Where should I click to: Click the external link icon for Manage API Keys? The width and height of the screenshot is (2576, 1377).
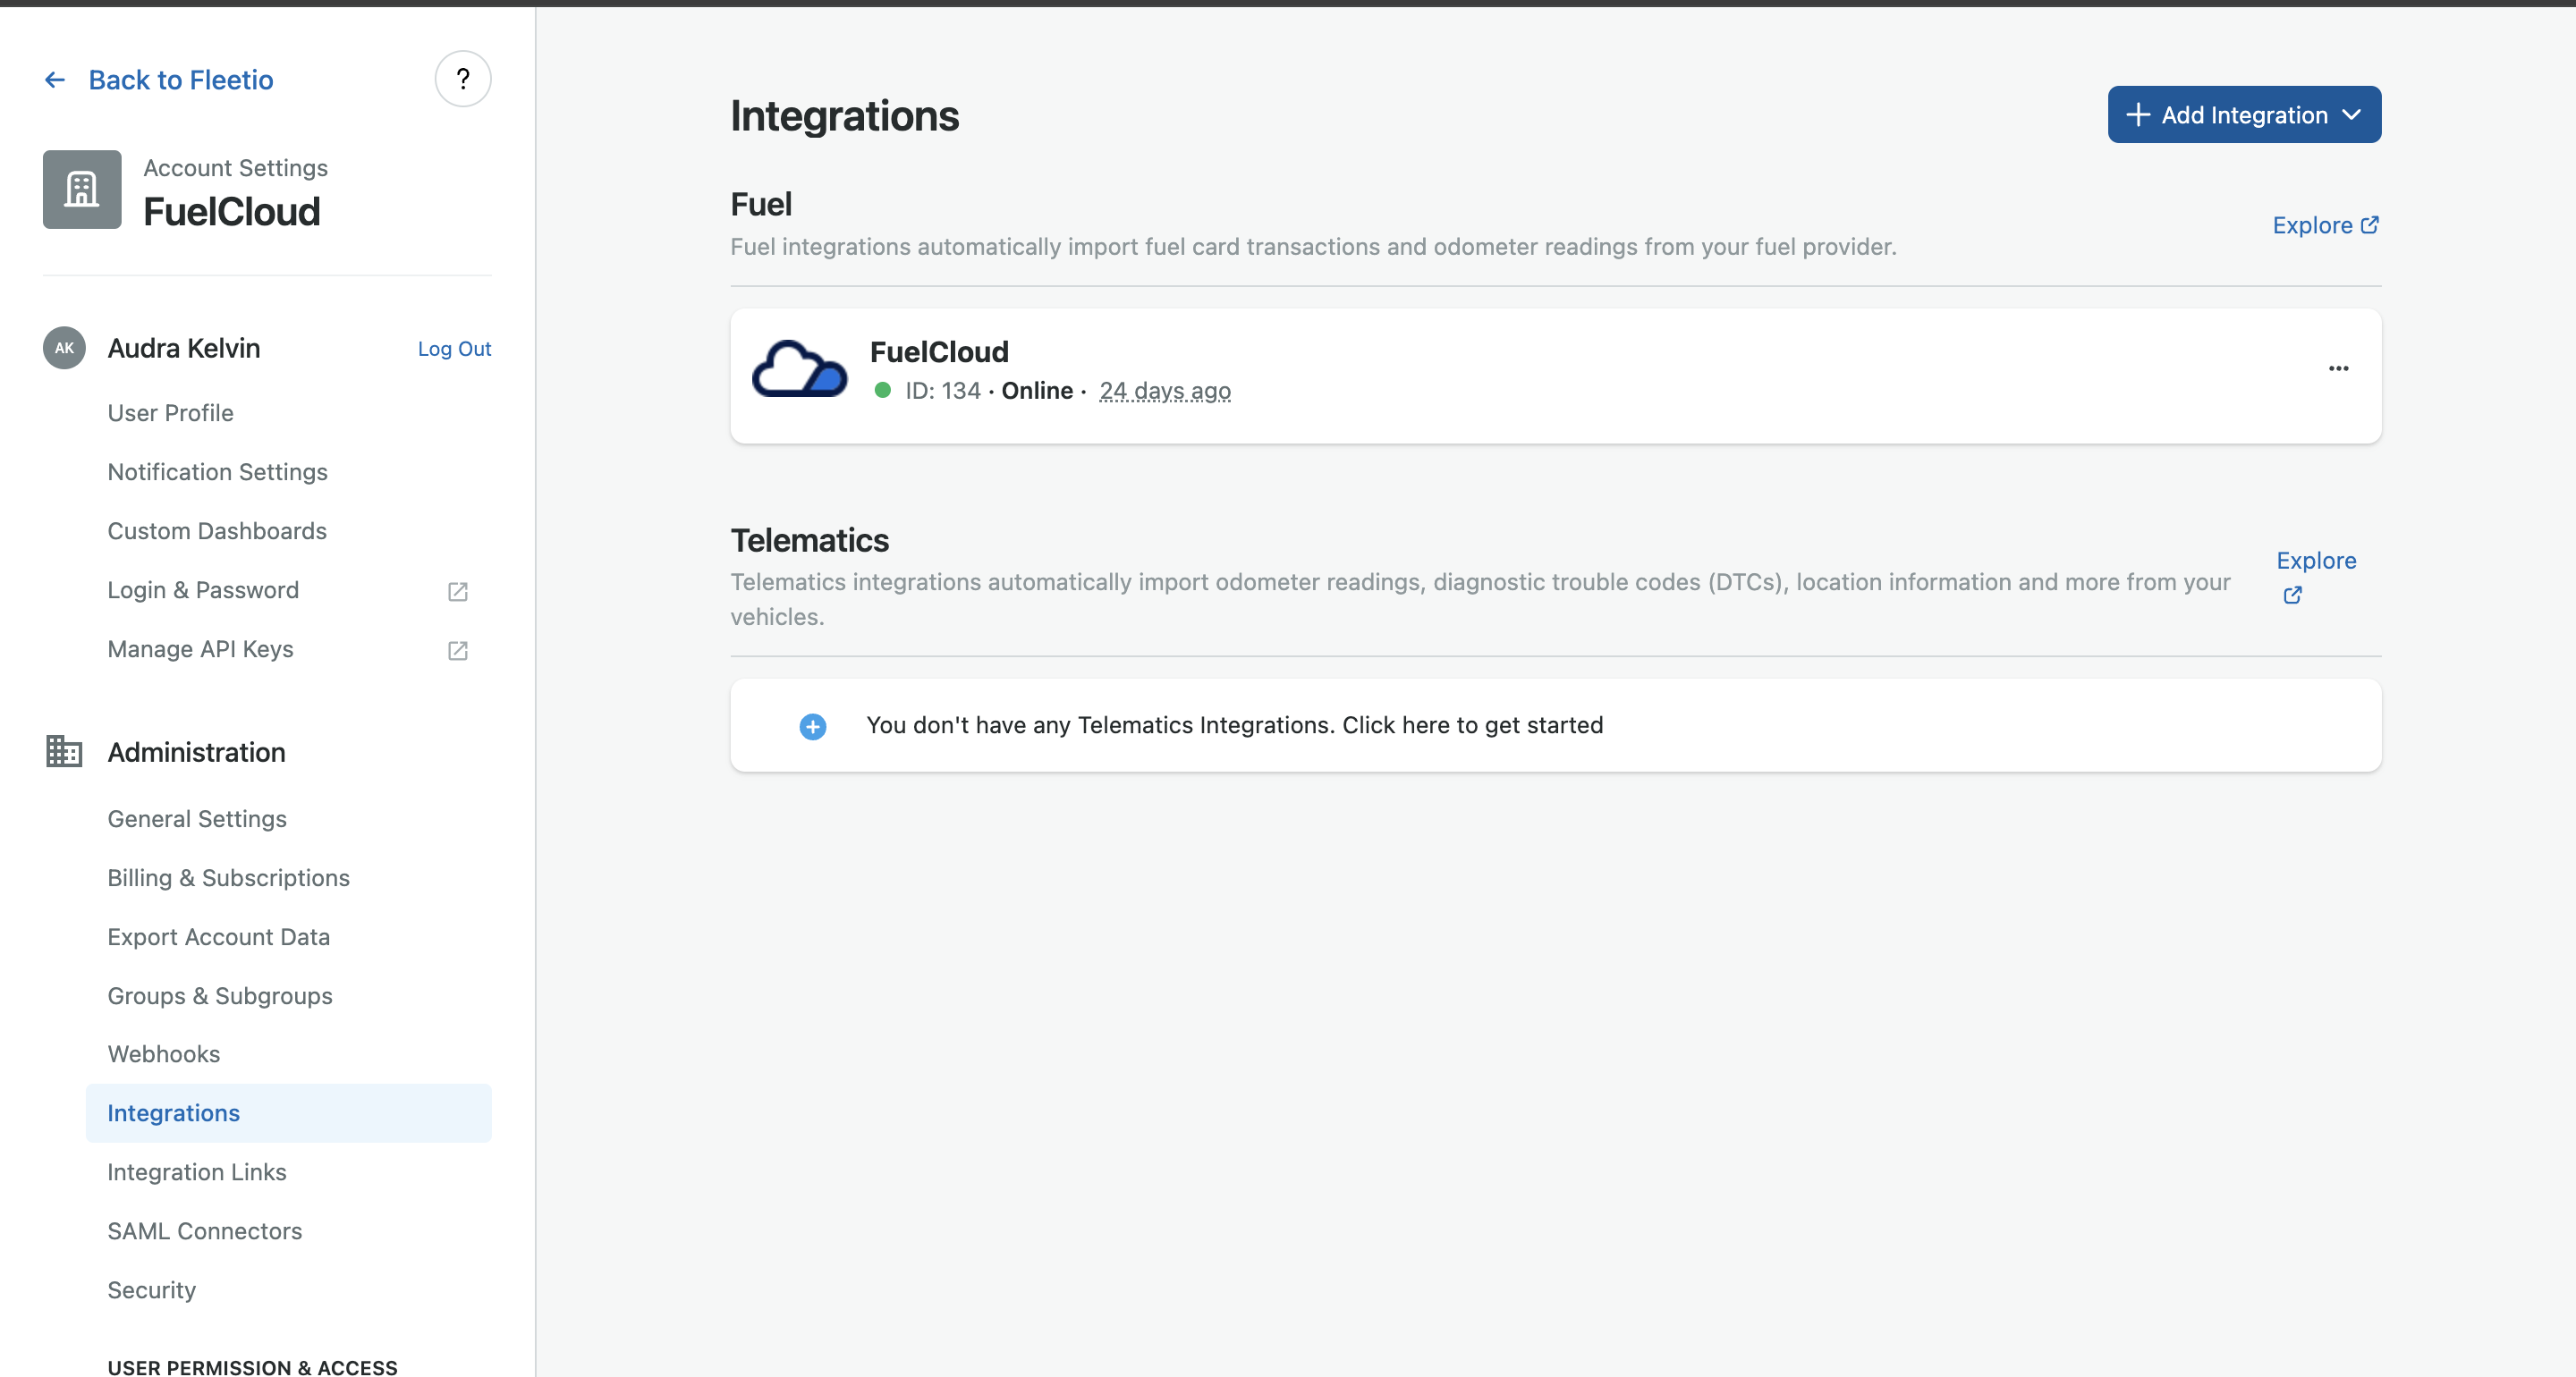458,650
